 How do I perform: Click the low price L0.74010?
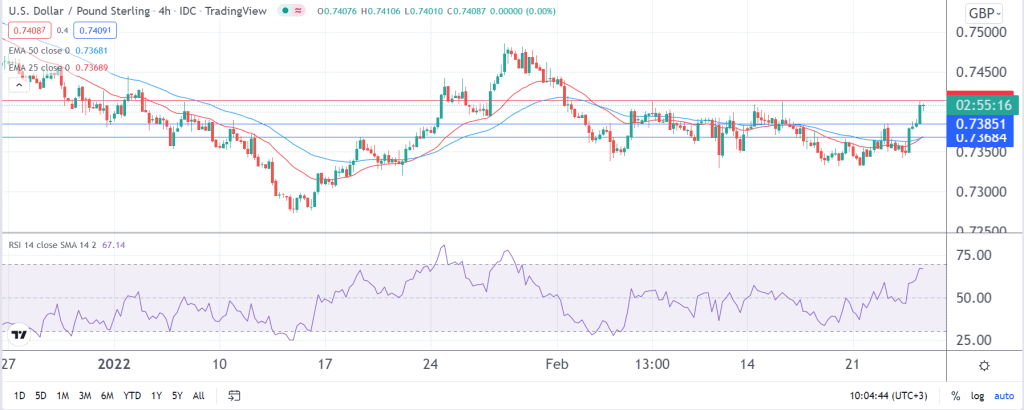pos(426,11)
